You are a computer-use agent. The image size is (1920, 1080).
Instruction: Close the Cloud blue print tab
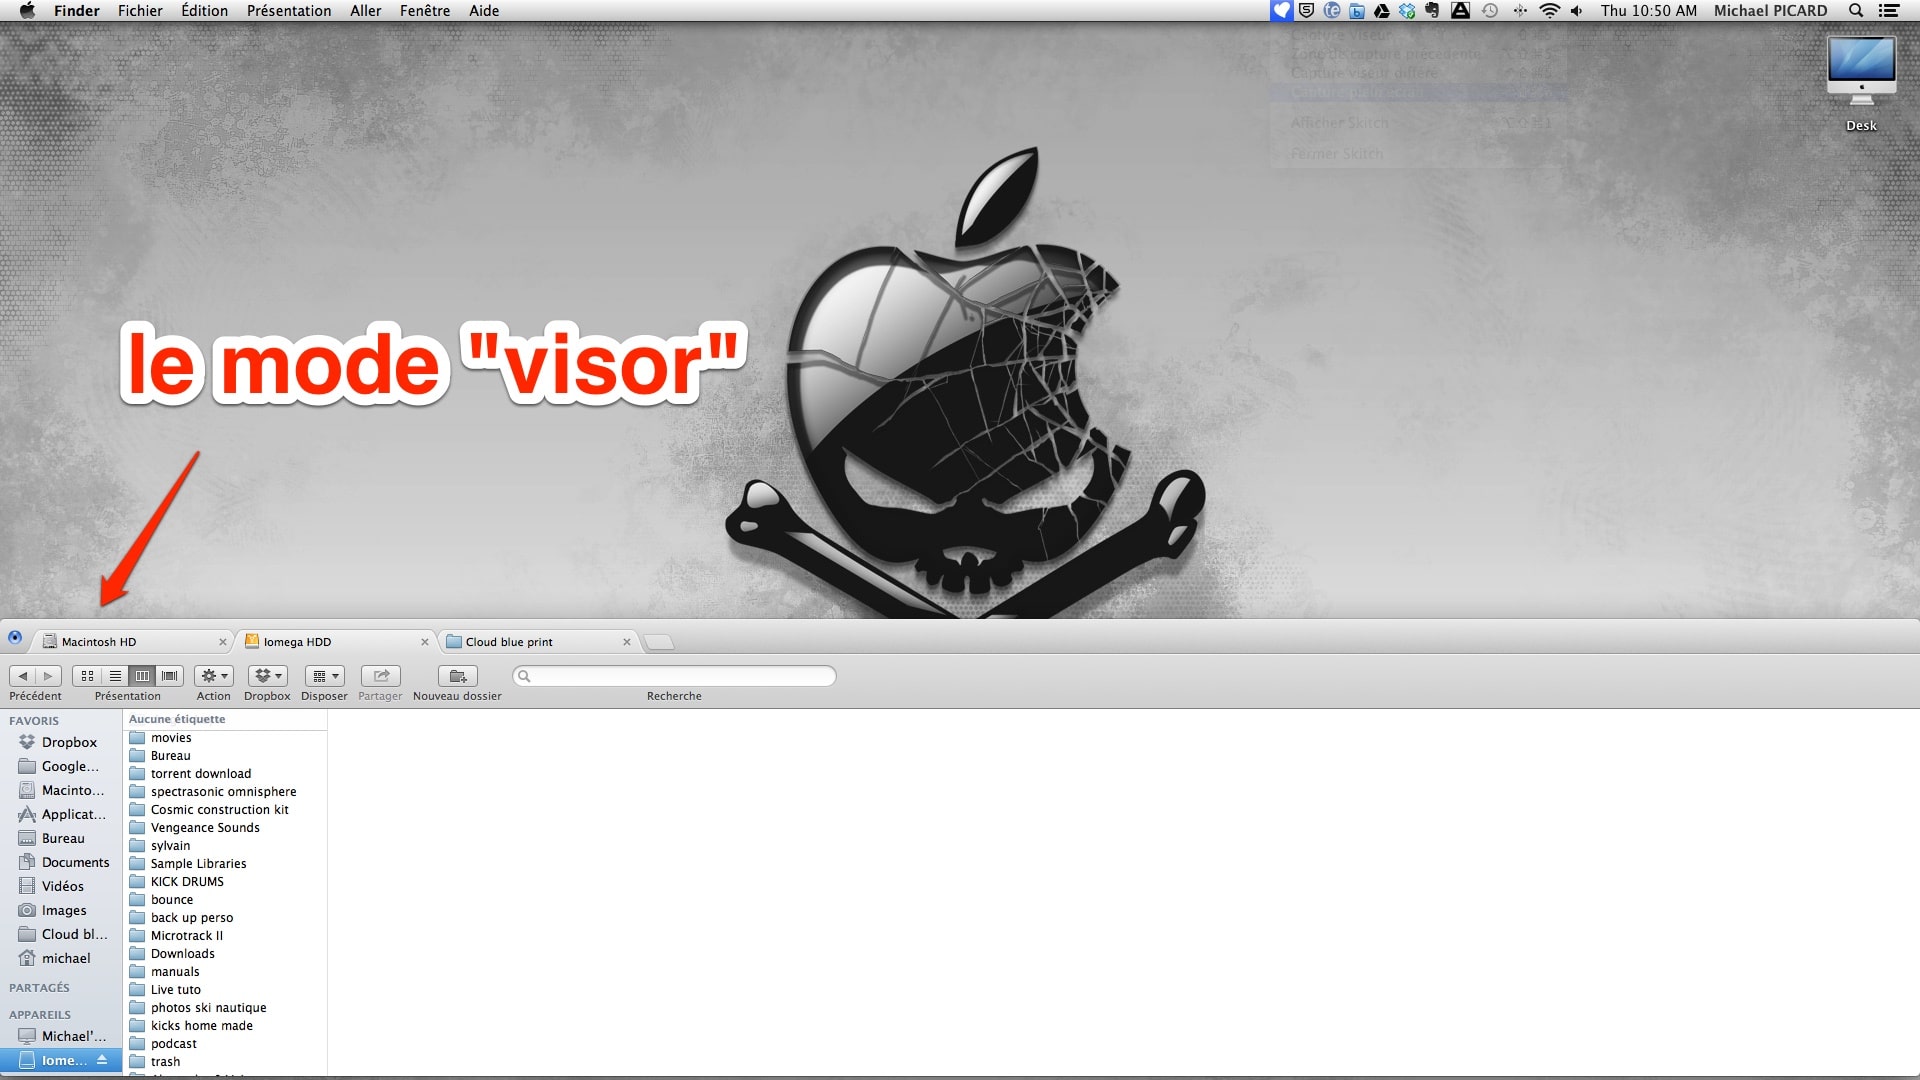pyautogui.click(x=627, y=642)
